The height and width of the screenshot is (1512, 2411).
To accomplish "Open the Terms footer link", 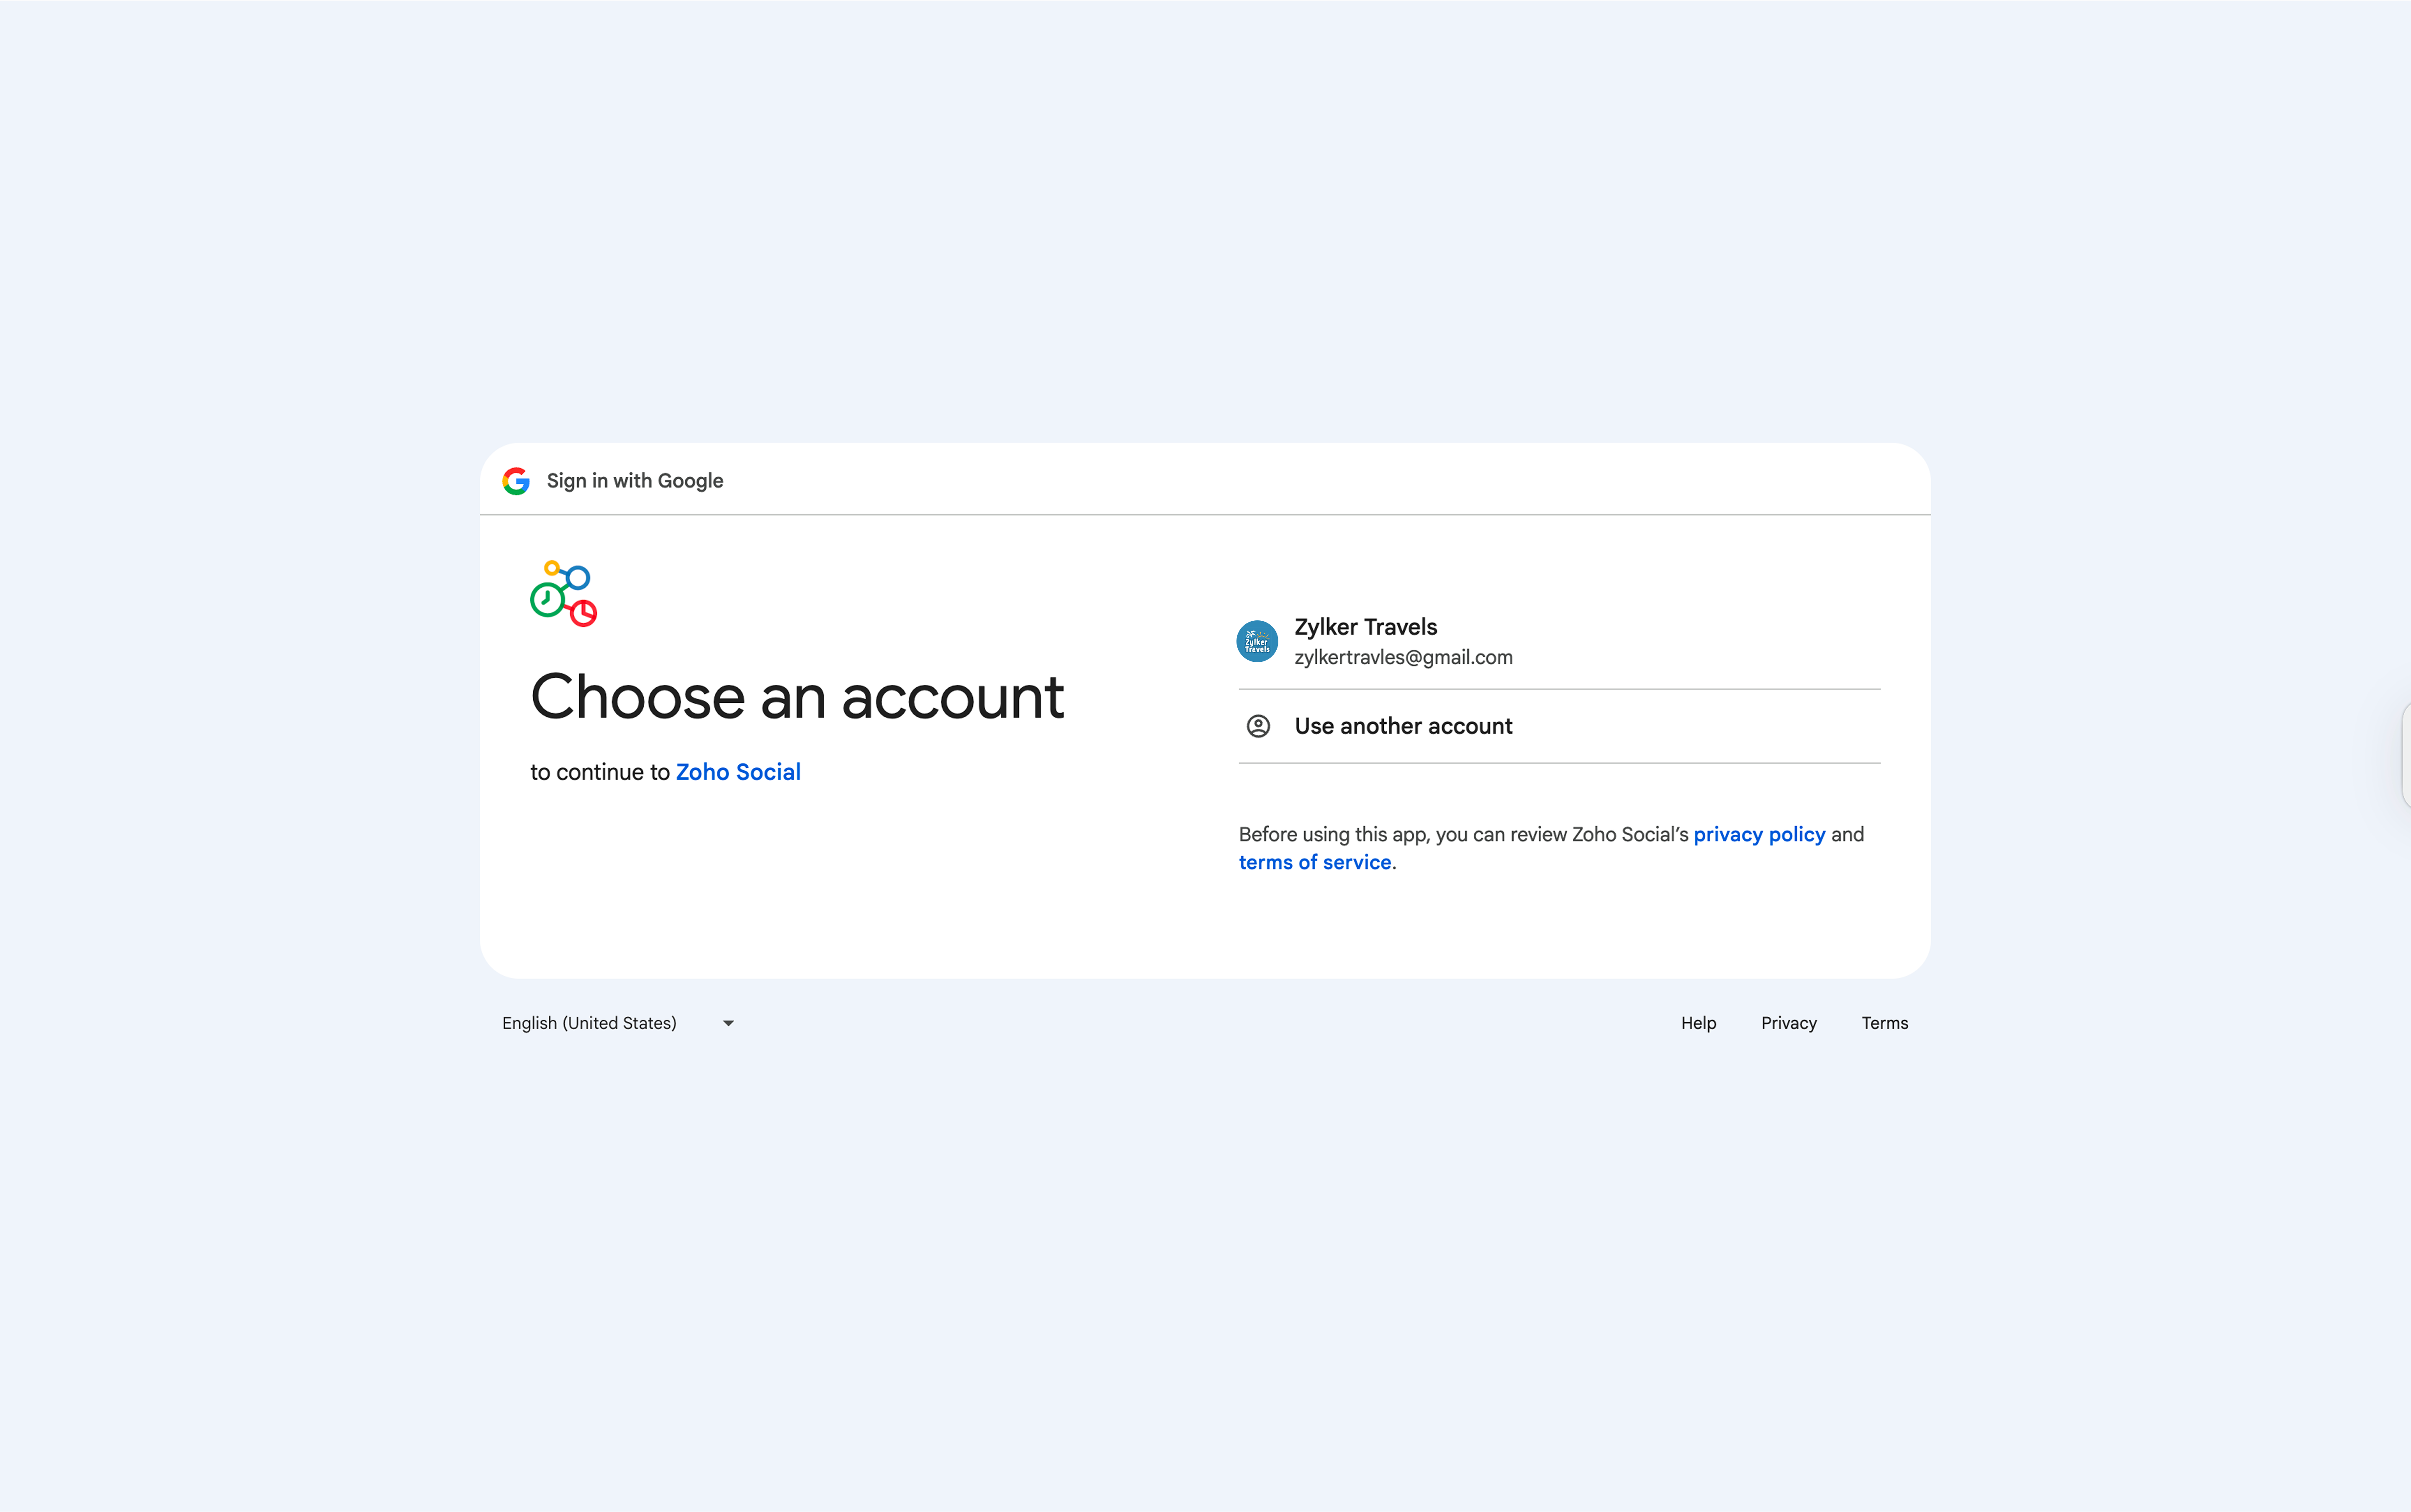I will [x=1884, y=1023].
